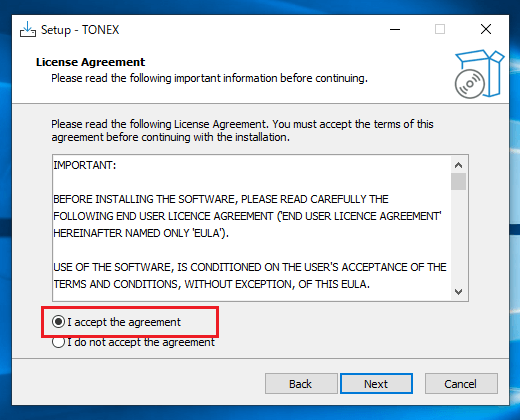Click the license scrollbar up arrow

458,165
